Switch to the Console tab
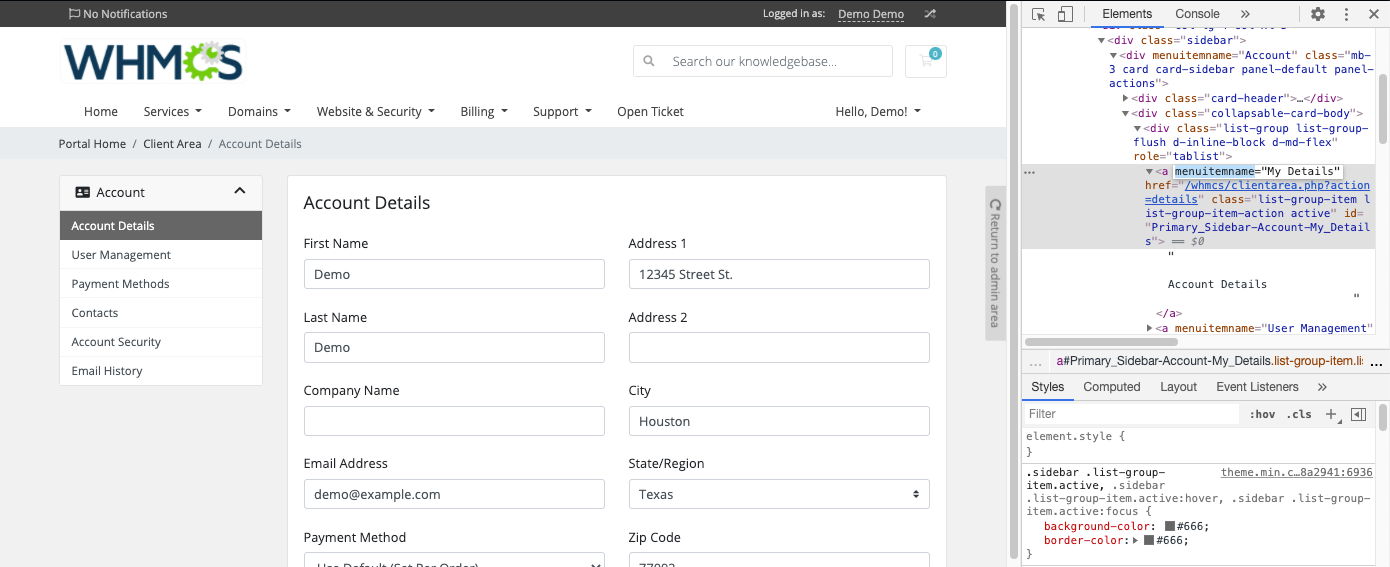Image resolution: width=1390 pixels, height=567 pixels. click(1197, 14)
